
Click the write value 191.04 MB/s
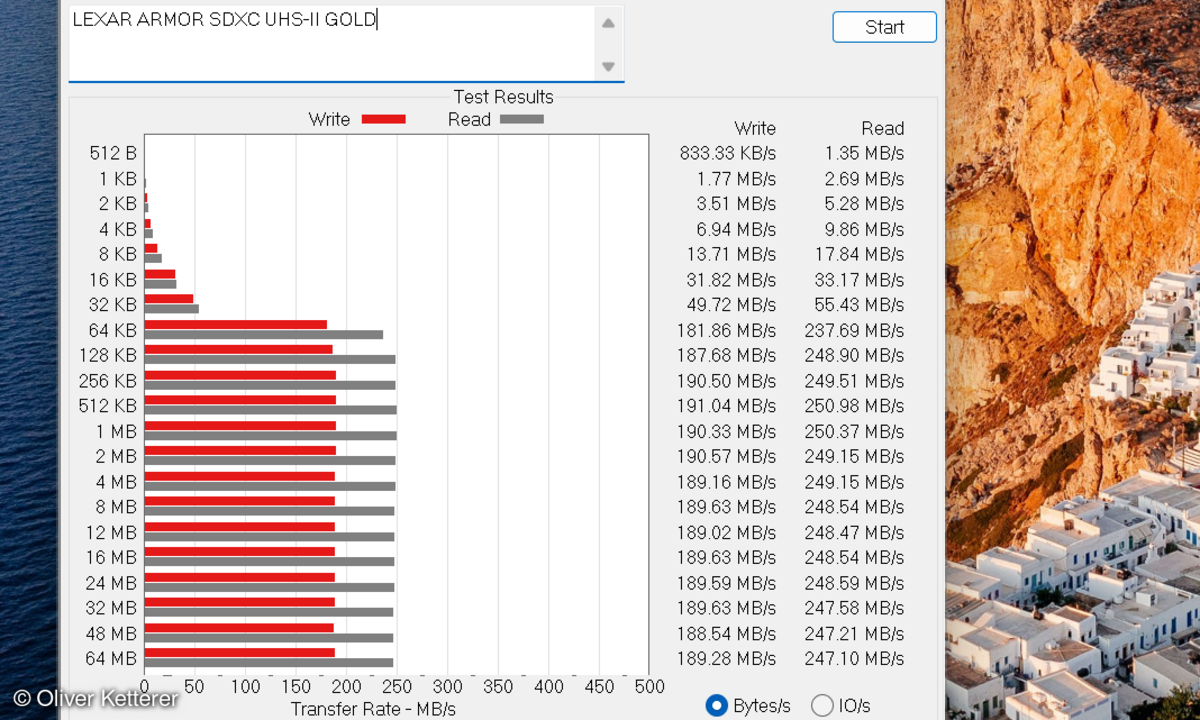click(x=727, y=406)
